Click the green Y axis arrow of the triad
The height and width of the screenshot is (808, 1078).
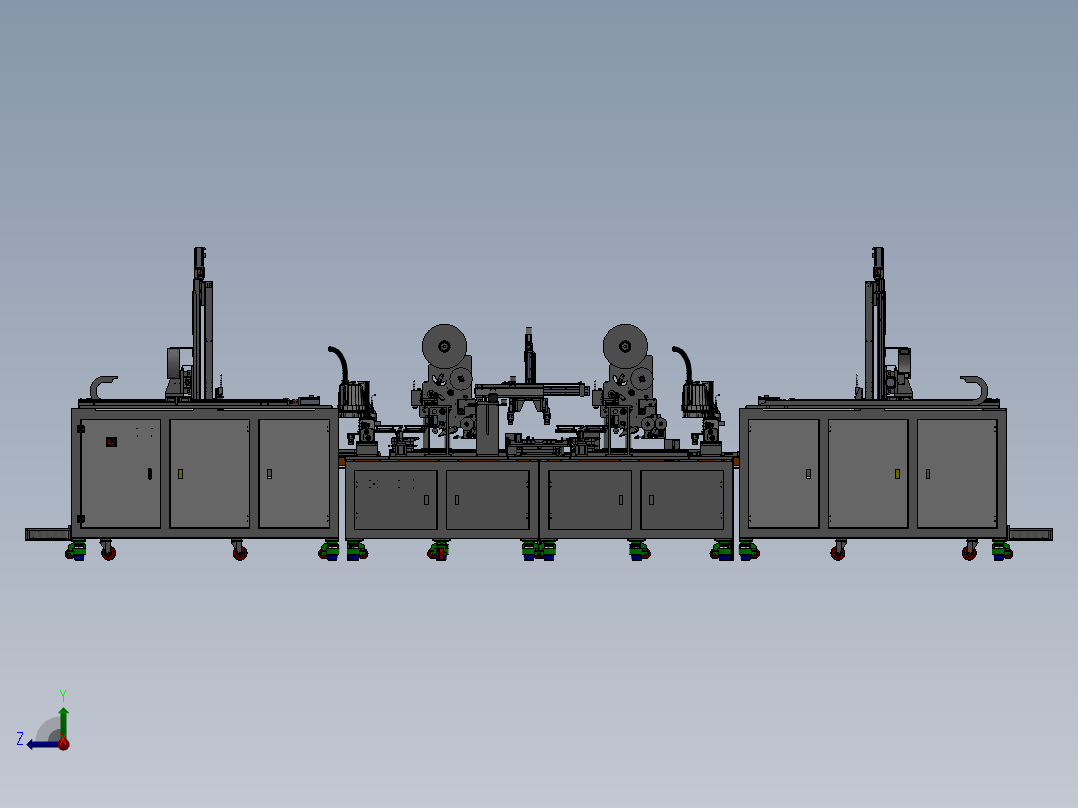63,721
